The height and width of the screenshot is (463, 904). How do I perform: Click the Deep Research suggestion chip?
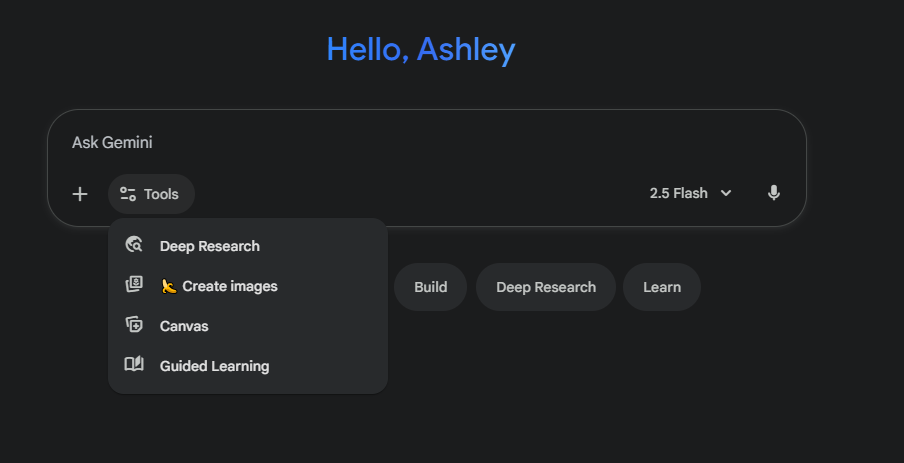click(545, 287)
